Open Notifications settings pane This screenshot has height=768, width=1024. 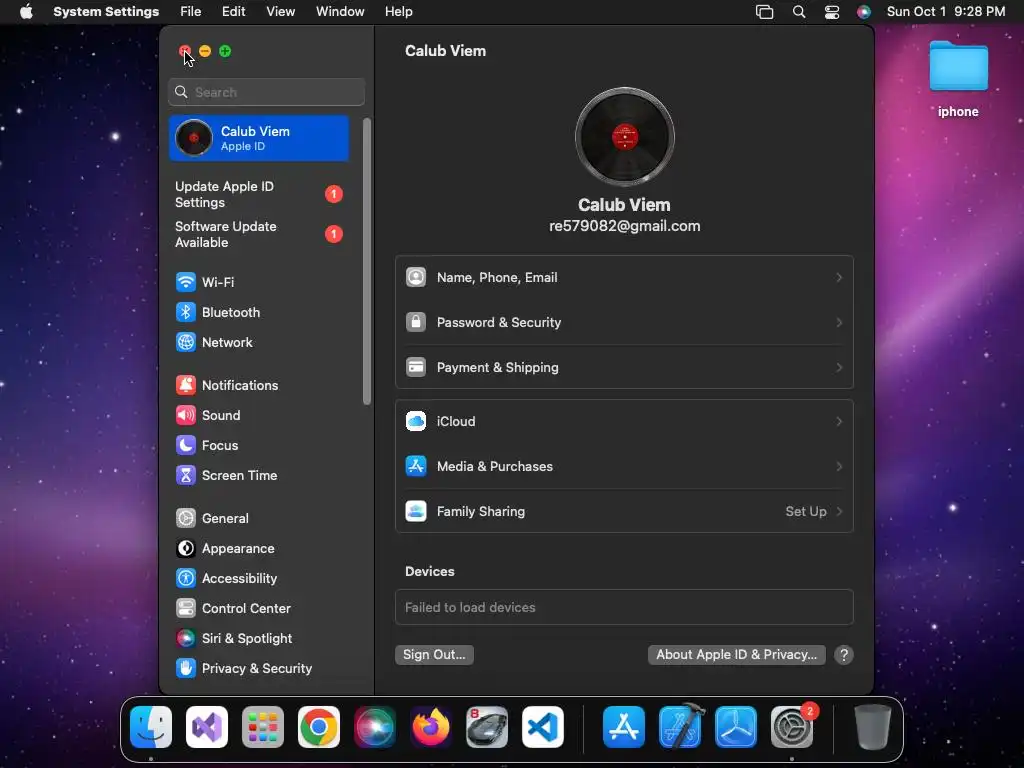pyautogui.click(x=259, y=385)
